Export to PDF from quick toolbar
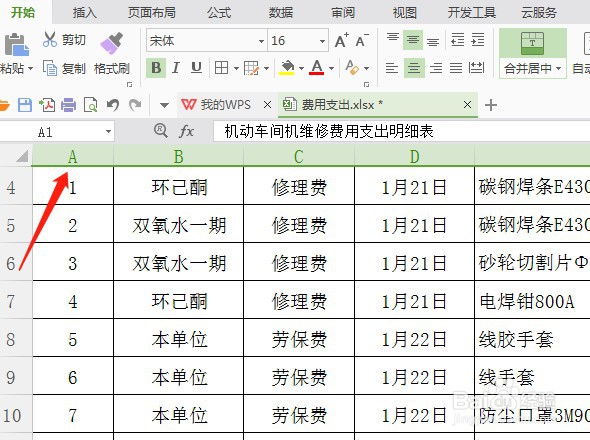This screenshot has height=440, width=590. [47, 105]
